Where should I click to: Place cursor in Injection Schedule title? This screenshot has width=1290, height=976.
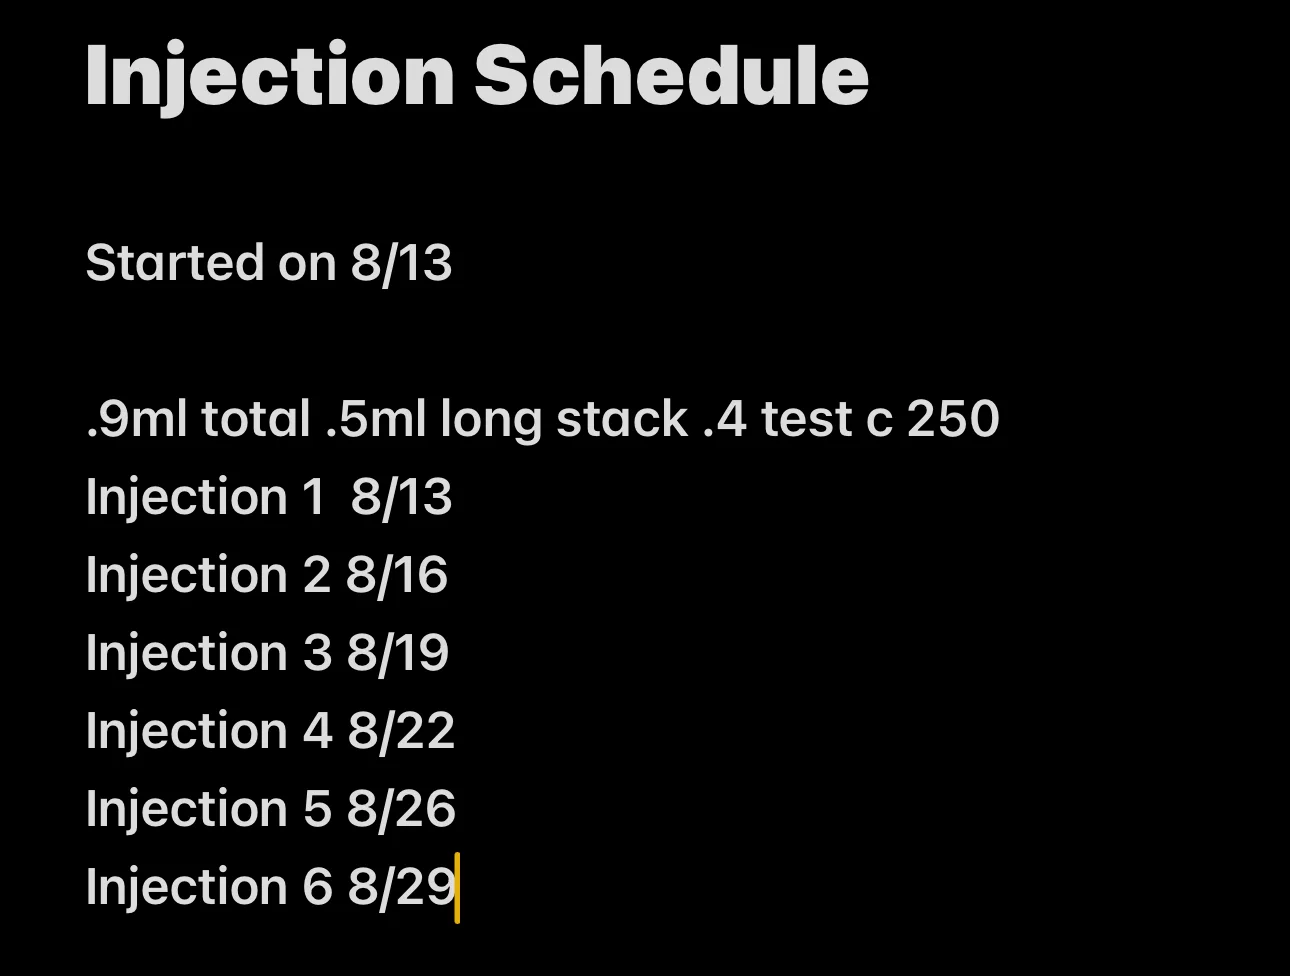coord(477,77)
